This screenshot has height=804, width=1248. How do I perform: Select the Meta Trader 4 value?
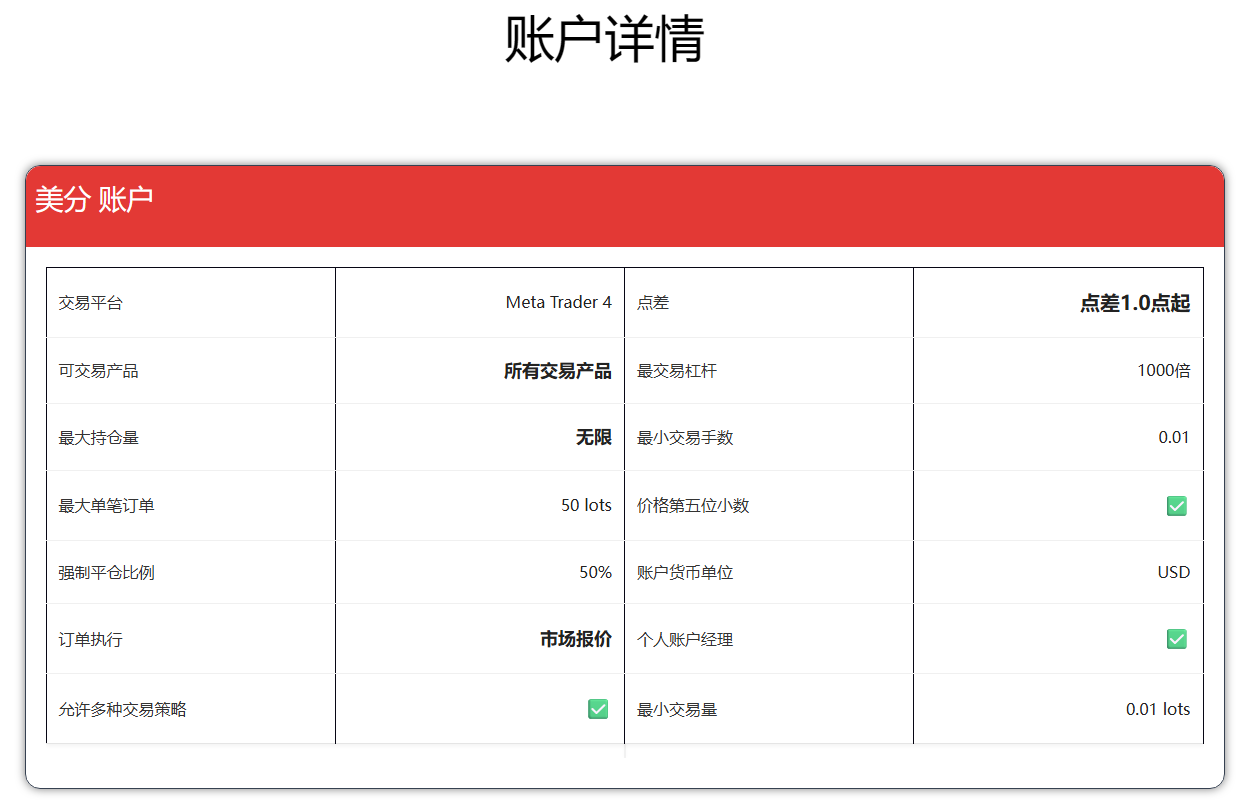(x=559, y=302)
